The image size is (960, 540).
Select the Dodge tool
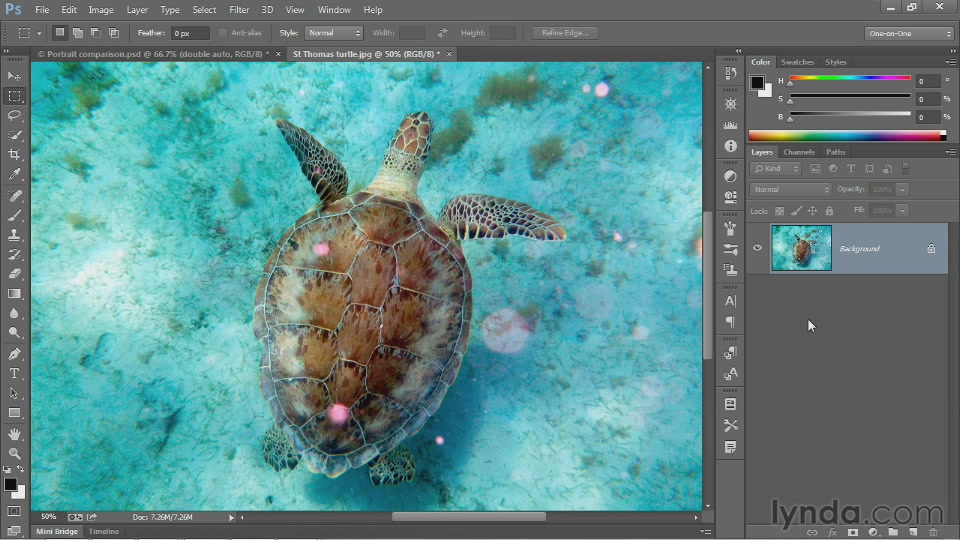pos(14,332)
